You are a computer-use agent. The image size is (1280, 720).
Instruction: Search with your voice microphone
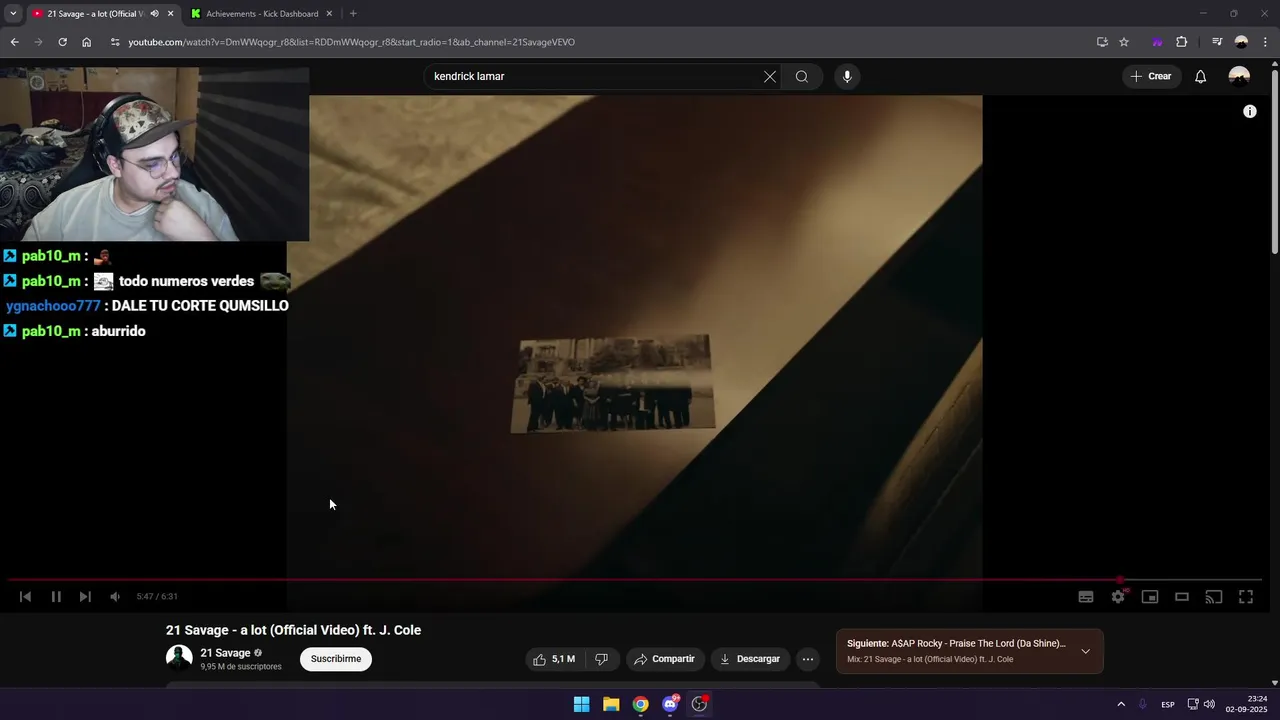coord(847,77)
